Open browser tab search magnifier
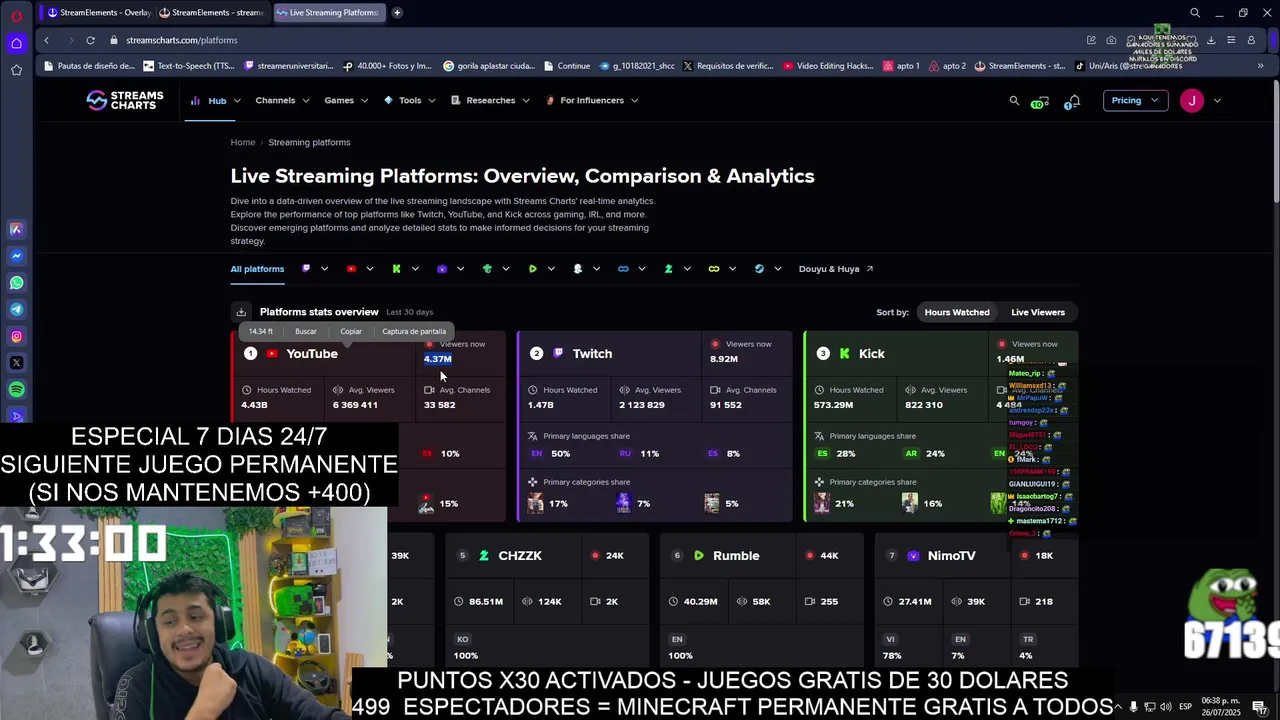The image size is (1280, 720). click(1195, 13)
